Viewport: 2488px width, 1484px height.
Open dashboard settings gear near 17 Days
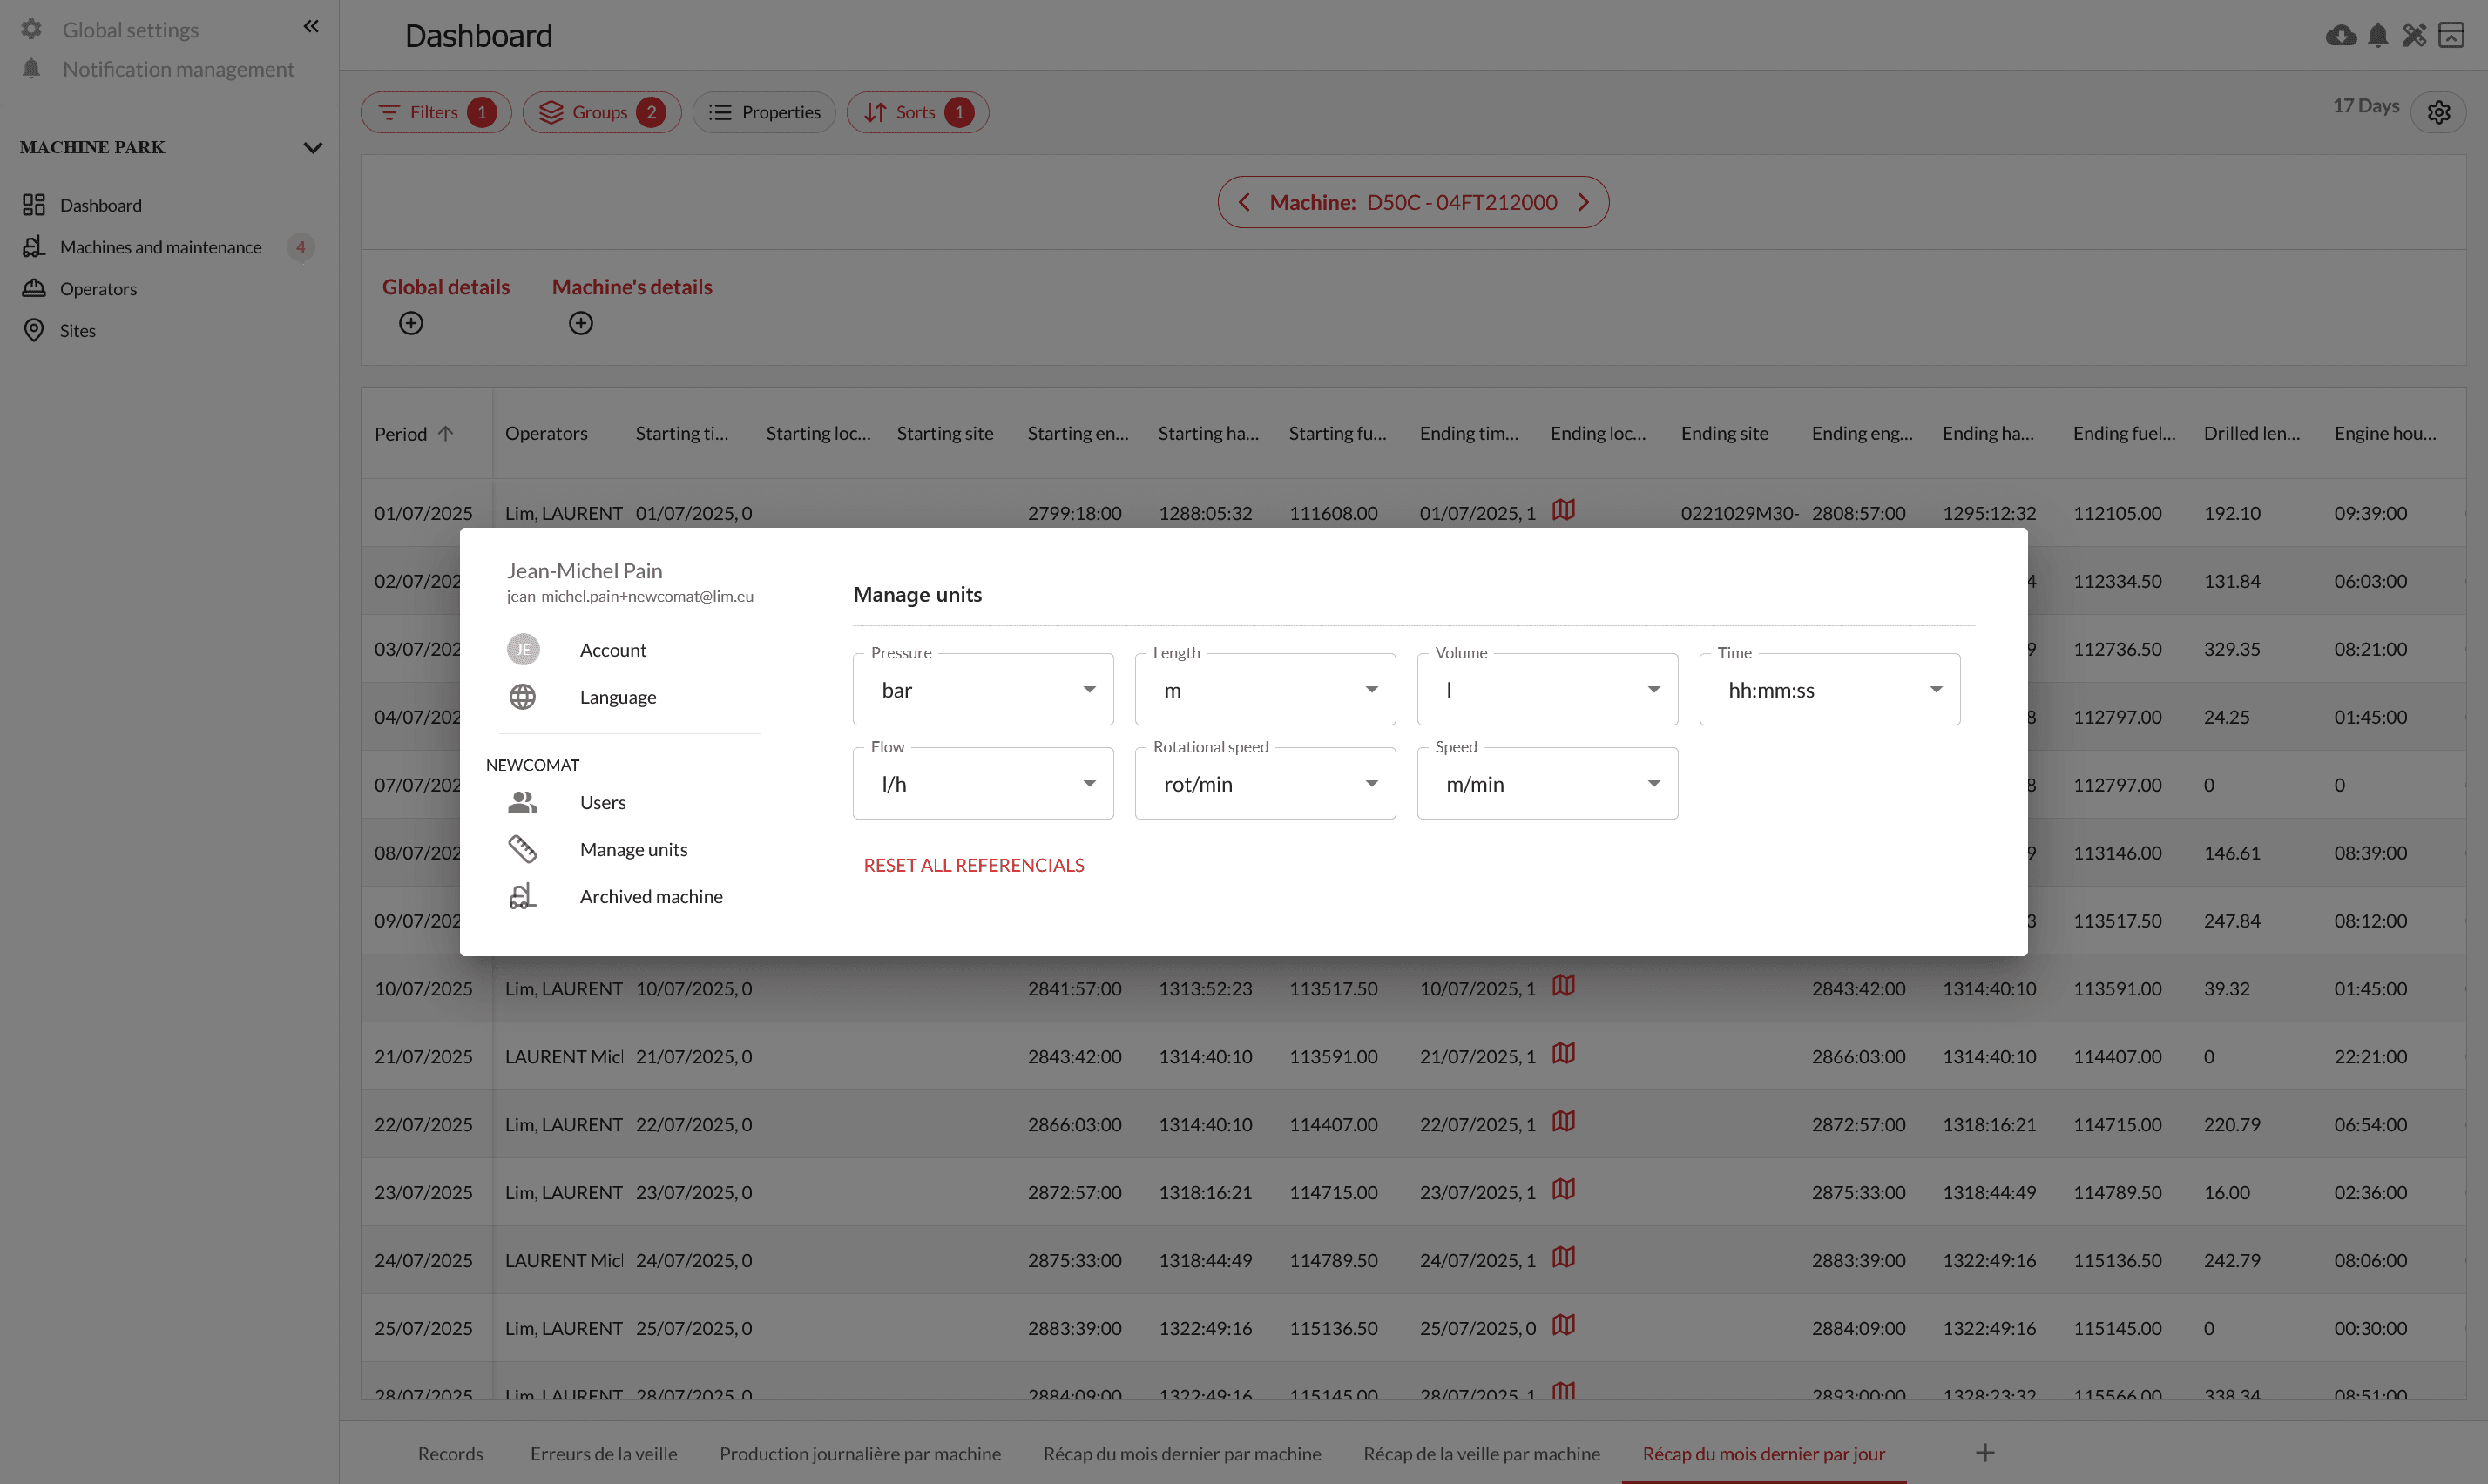coord(2438,112)
